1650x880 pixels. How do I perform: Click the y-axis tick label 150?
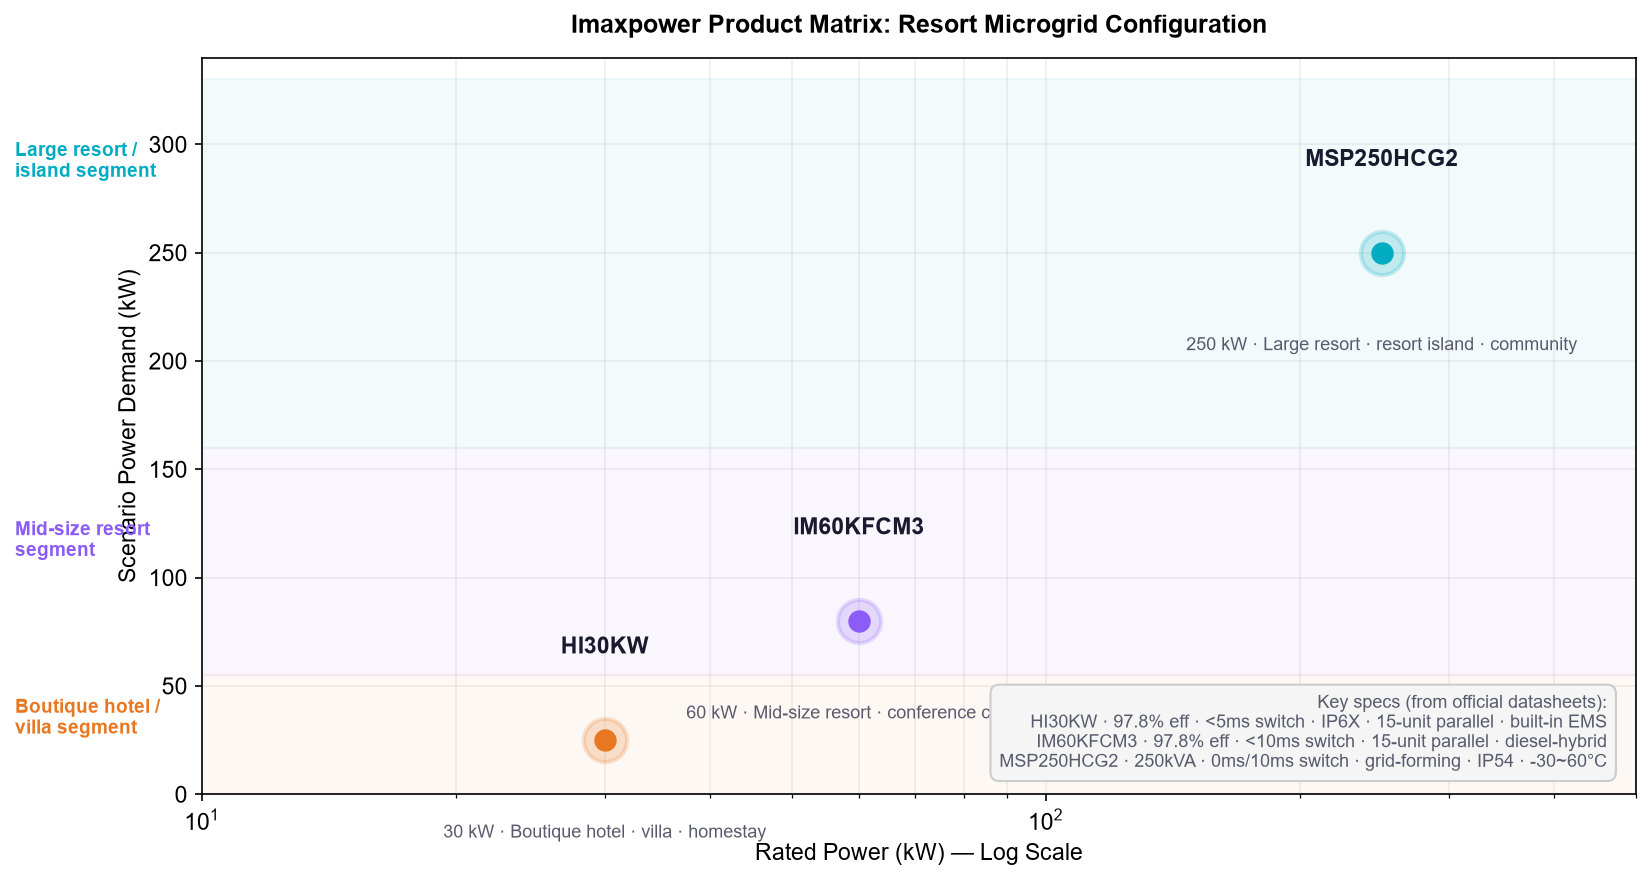tap(168, 470)
